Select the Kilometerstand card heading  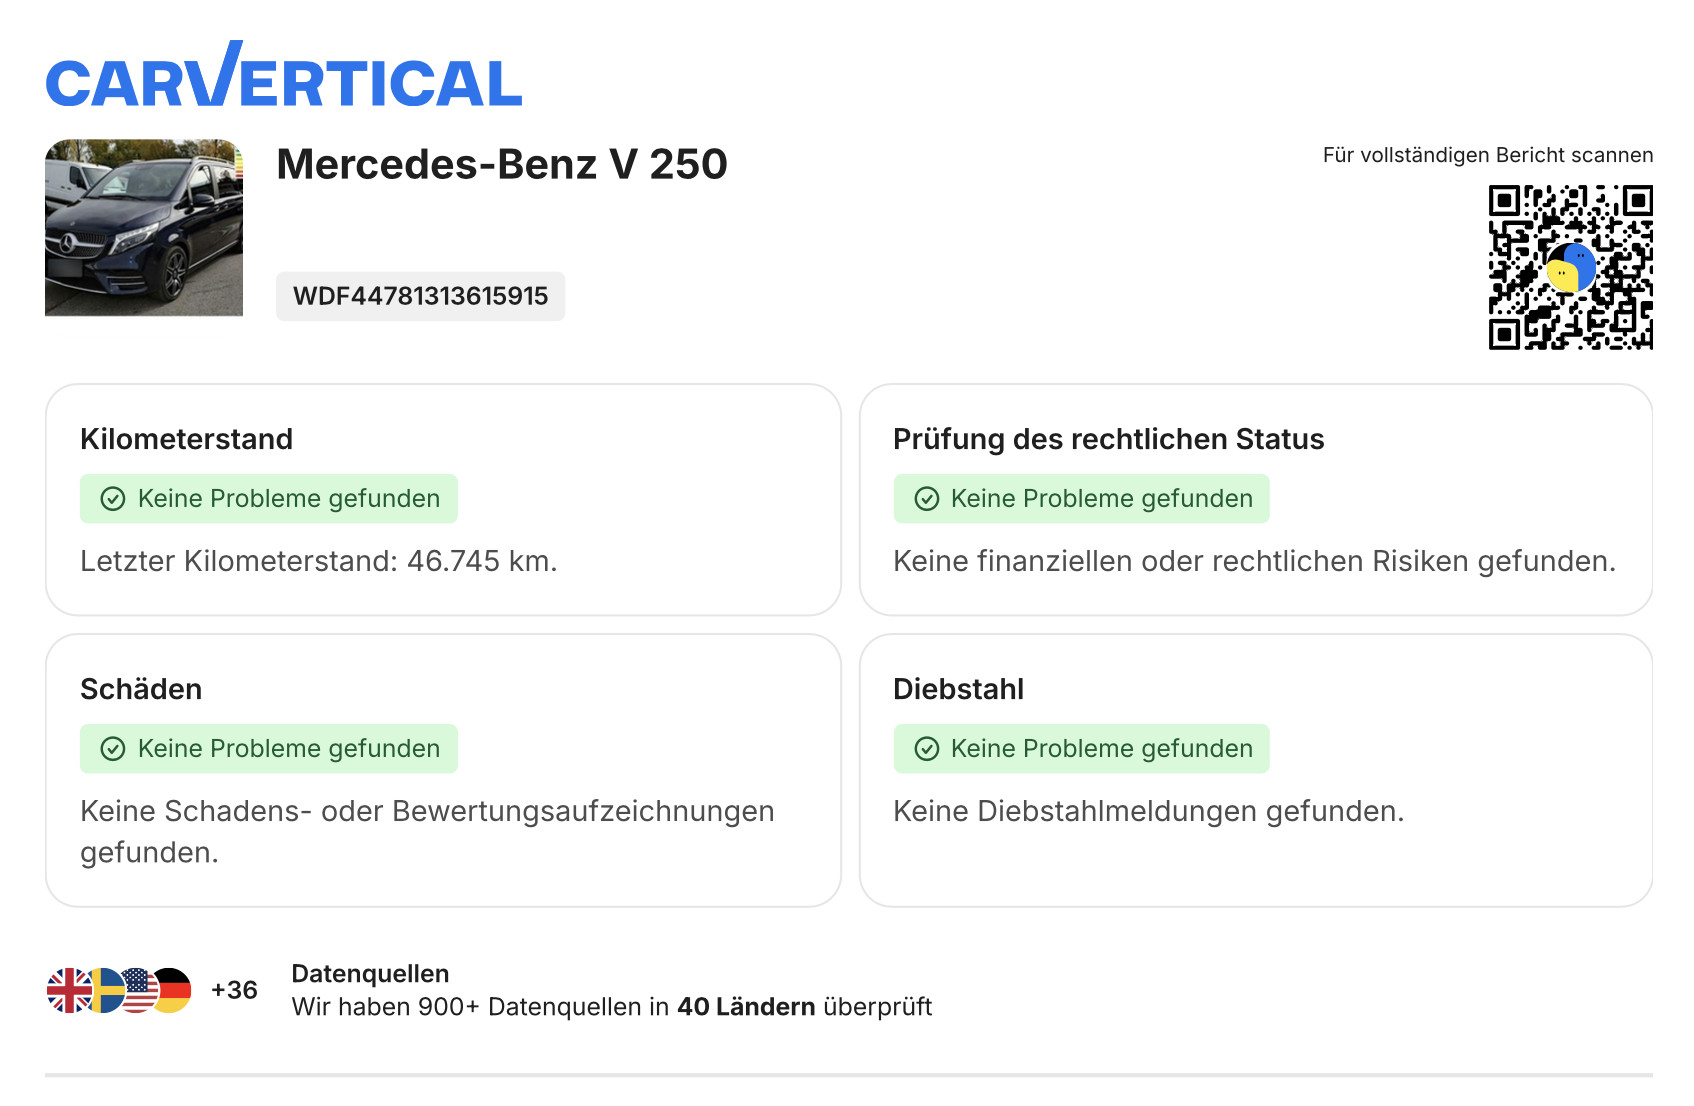point(186,439)
